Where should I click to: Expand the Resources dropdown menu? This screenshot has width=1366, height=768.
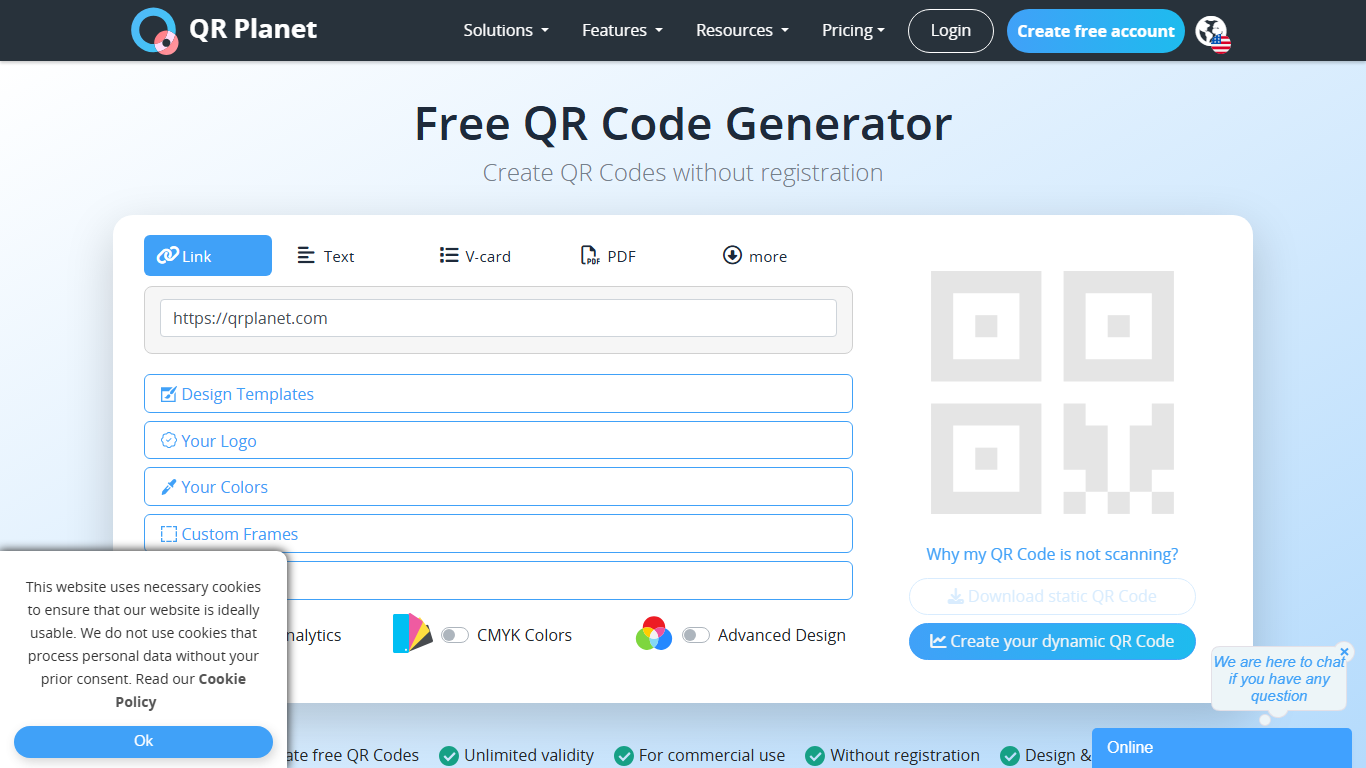tap(742, 30)
